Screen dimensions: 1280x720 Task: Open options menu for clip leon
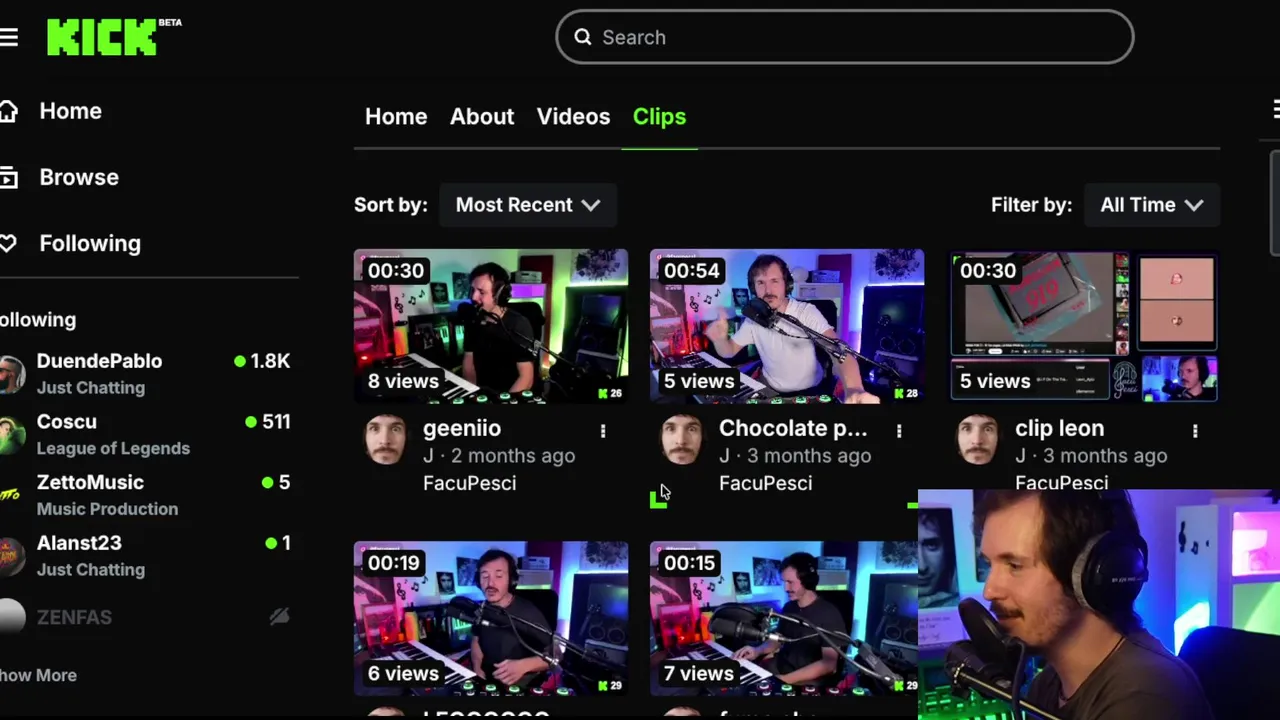pyautogui.click(x=1195, y=431)
